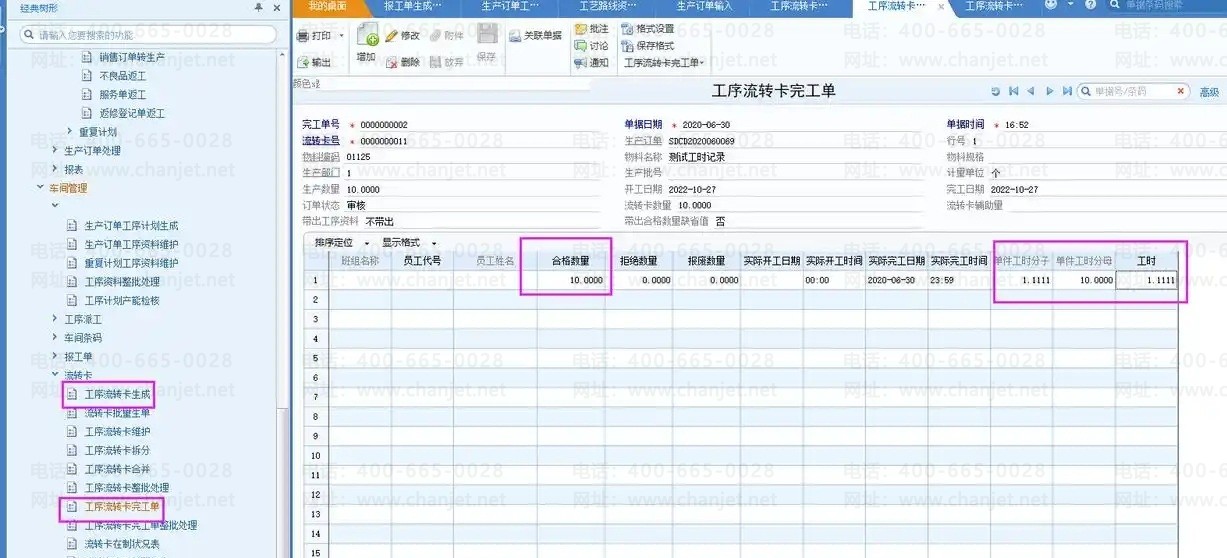Jump to the first record navigation arrow
This screenshot has height=558, width=1227.
(x=1014, y=91)
